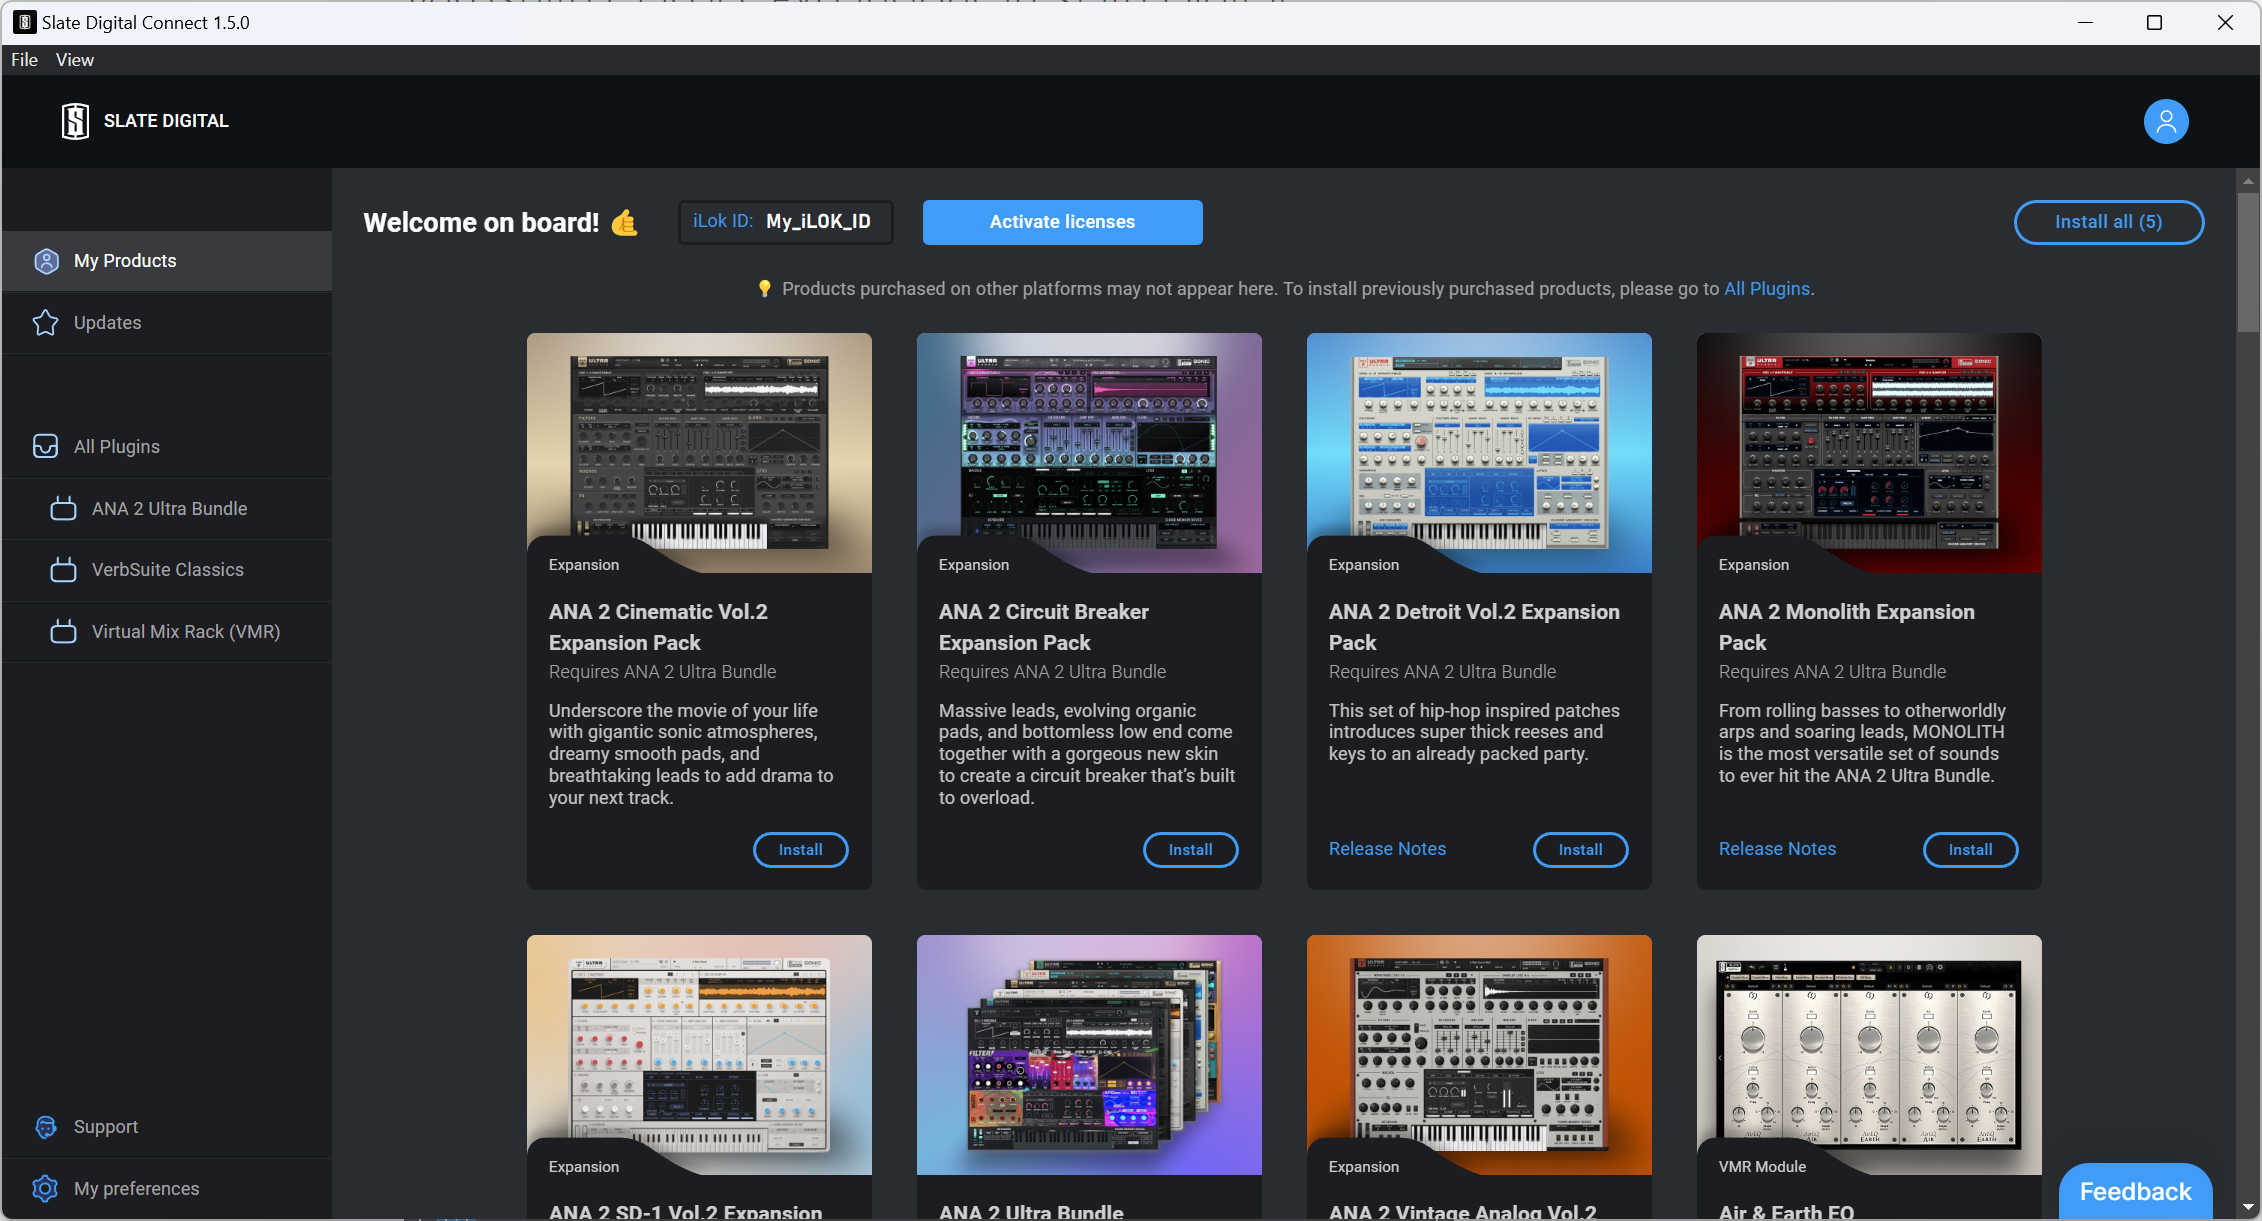
Task: Click ANA 2 Cinematic Vol.2 Expansion Pack title
Action: (x=658, y=627)
